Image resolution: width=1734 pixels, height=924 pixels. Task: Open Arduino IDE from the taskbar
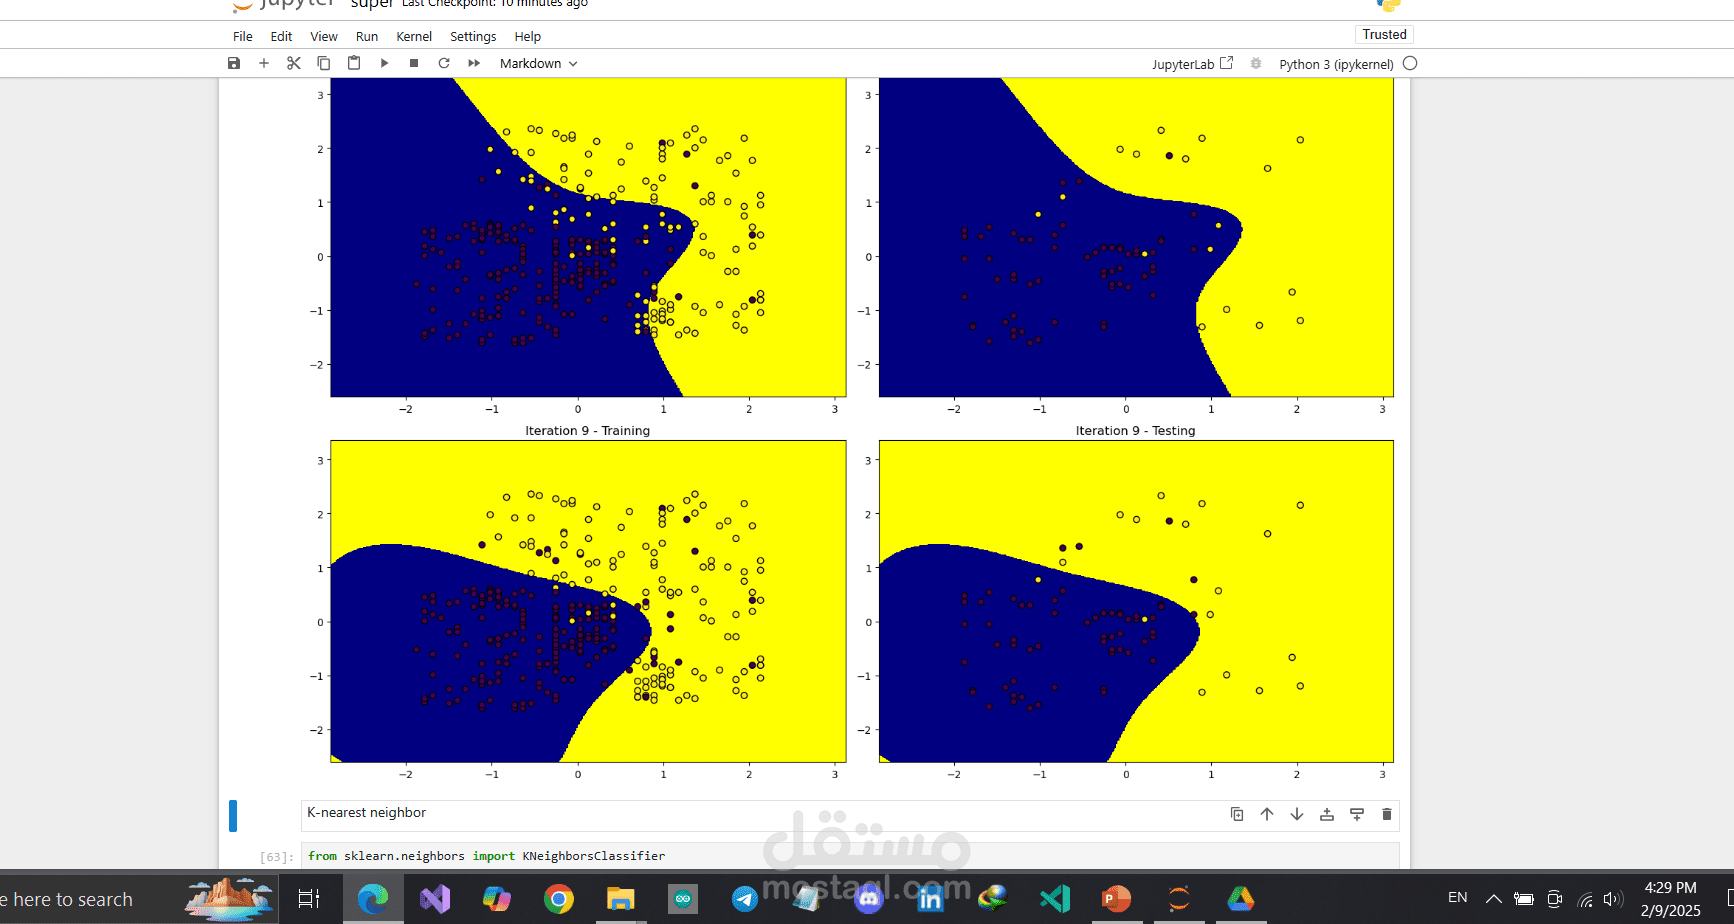(683, 899)
